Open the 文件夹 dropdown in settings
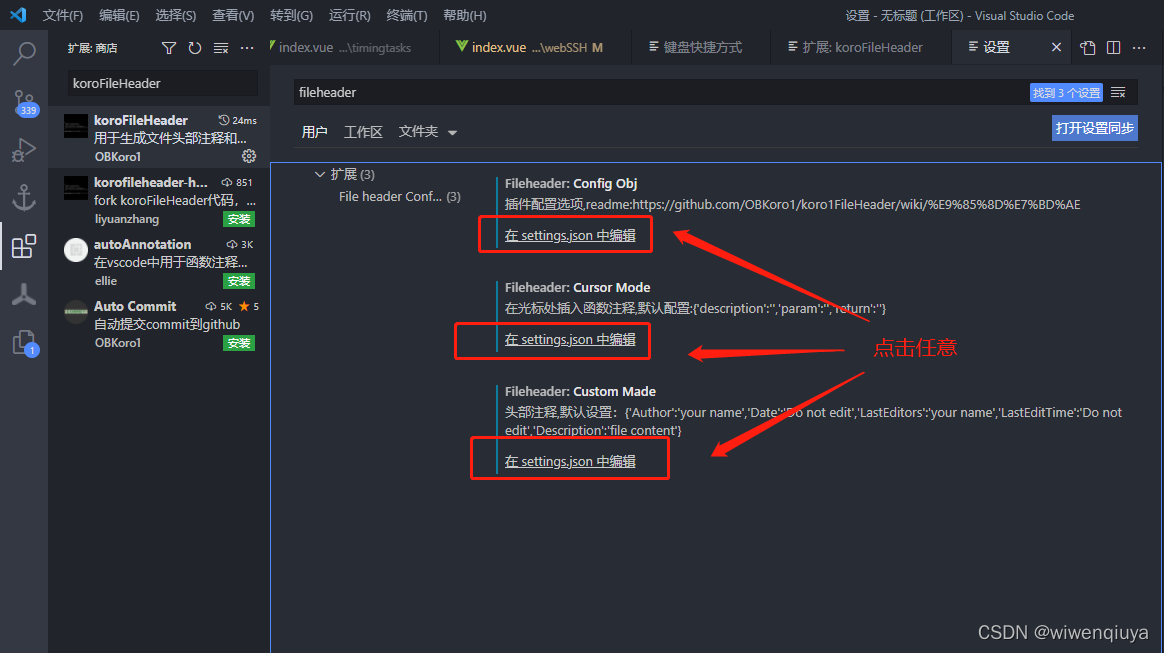 427,131
